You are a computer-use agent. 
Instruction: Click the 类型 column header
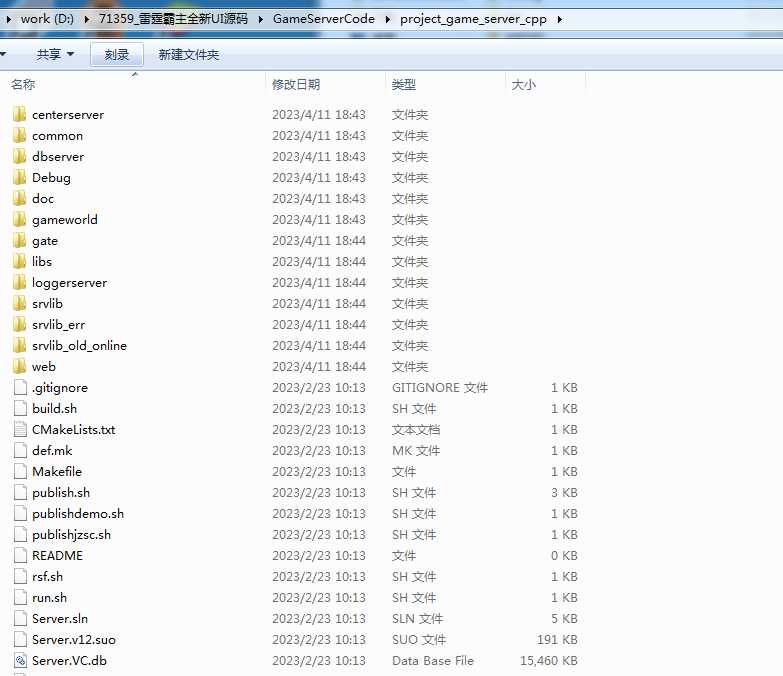point(404,85)
